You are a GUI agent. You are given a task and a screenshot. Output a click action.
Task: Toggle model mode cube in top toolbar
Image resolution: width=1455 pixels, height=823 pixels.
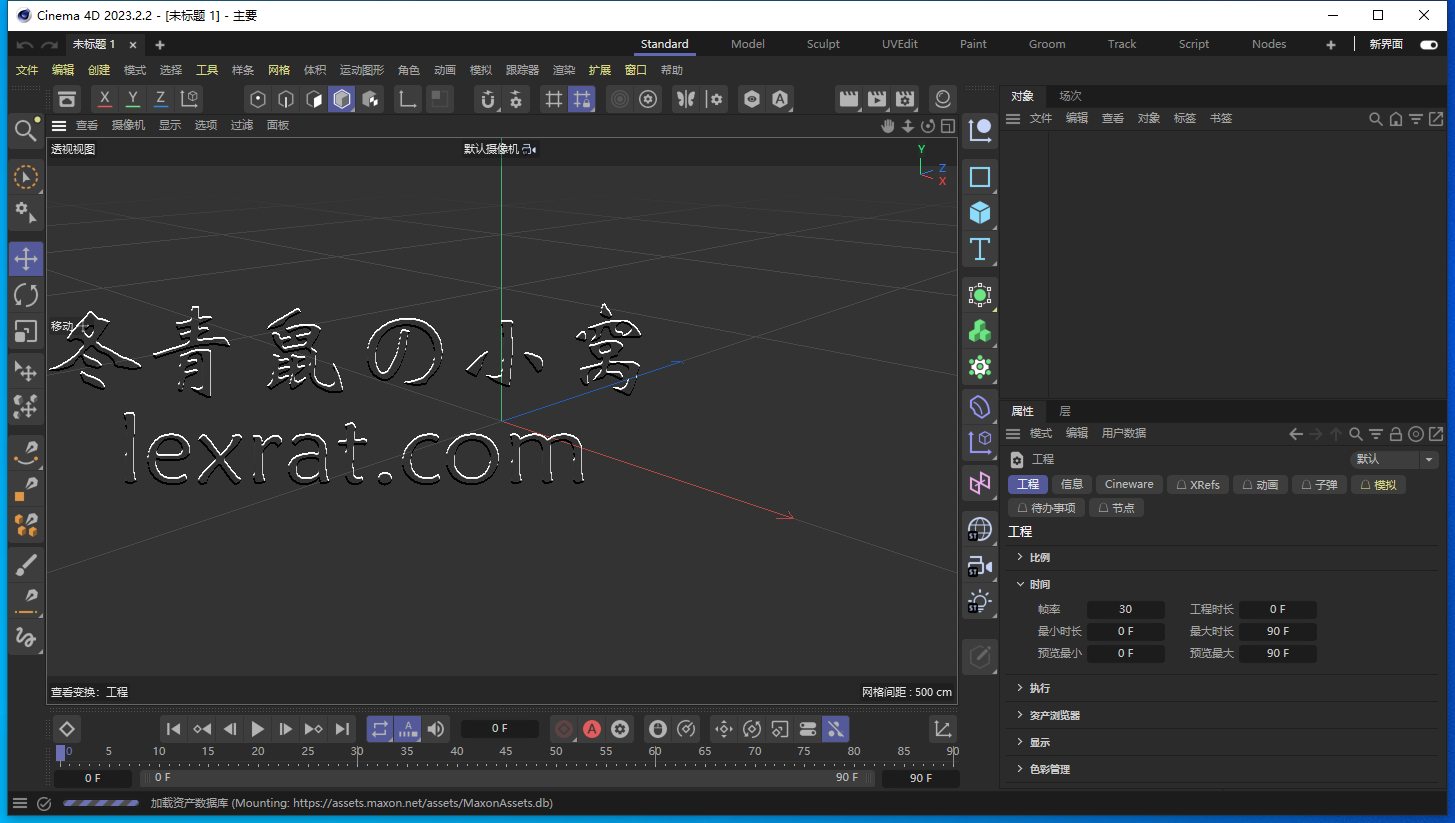[x=342, y=99]
